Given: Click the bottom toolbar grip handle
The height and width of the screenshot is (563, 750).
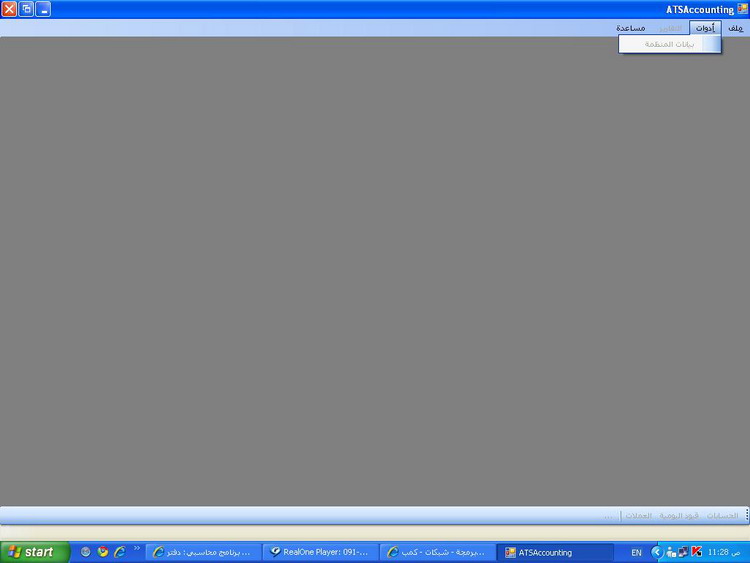Looking at the screenshot, I should coord(747,516).
